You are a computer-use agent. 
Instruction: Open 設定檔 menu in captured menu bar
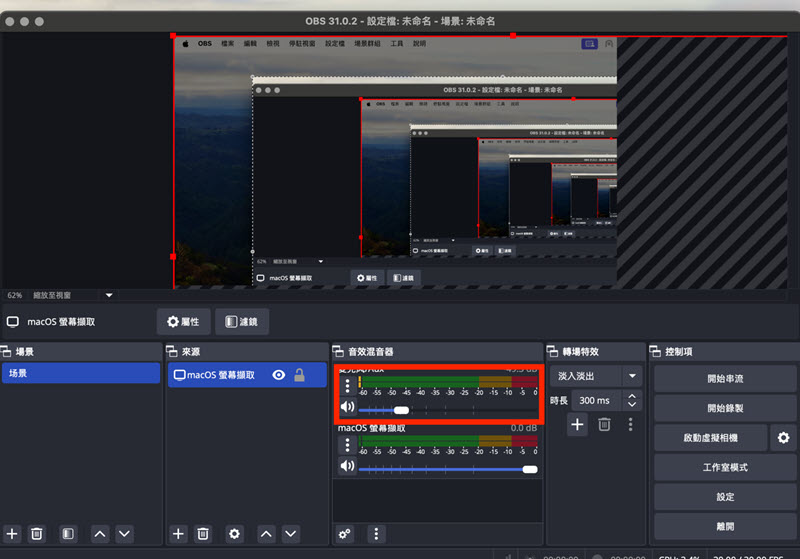[335, 43]
